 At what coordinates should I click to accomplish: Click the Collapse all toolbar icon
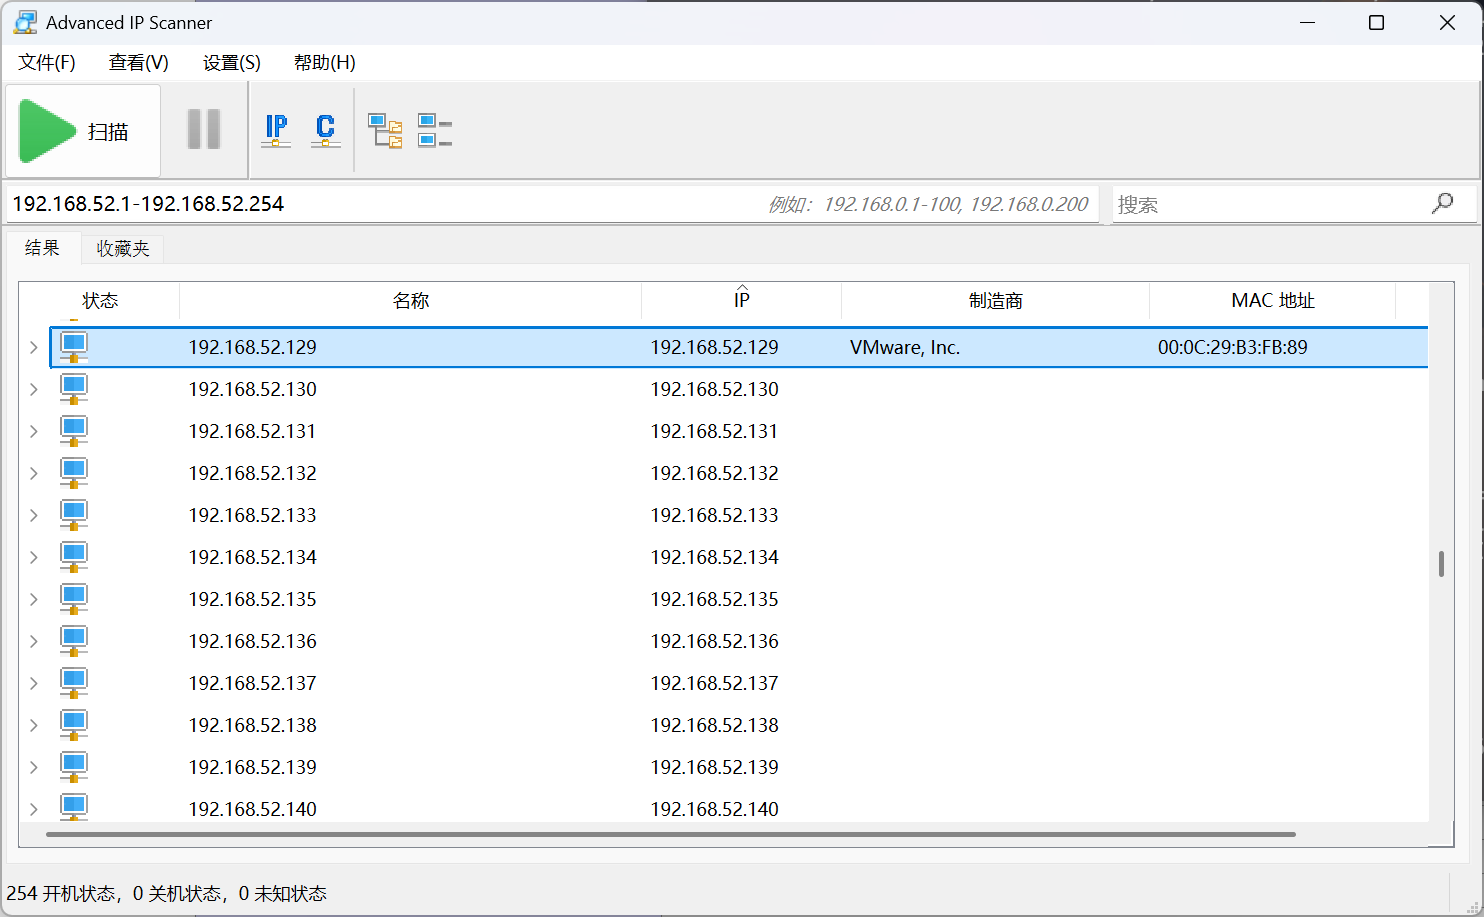(x=435, y=130)
